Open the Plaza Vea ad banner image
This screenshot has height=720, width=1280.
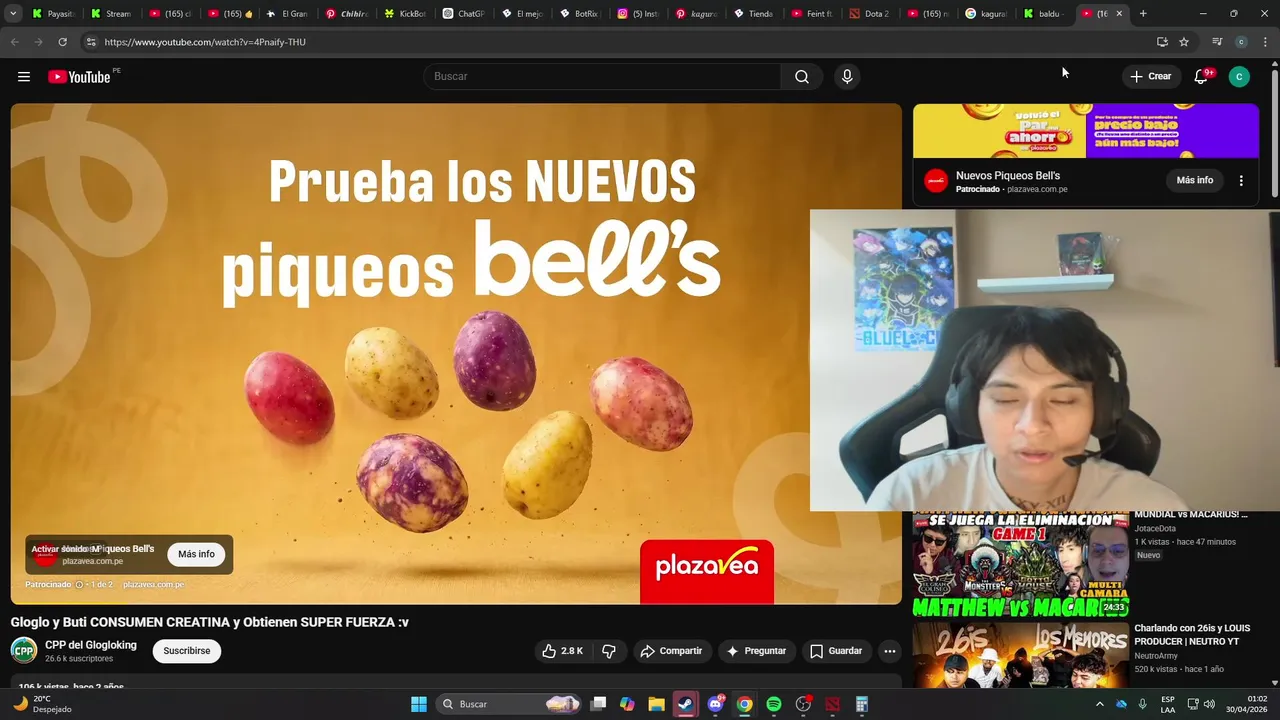[x=1086, y=131]
